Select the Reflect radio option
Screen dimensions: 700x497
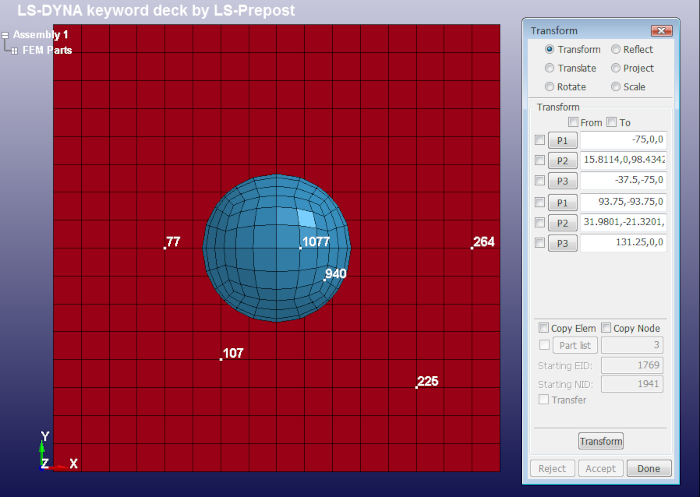pyautogui.click(x=615, y=50)
